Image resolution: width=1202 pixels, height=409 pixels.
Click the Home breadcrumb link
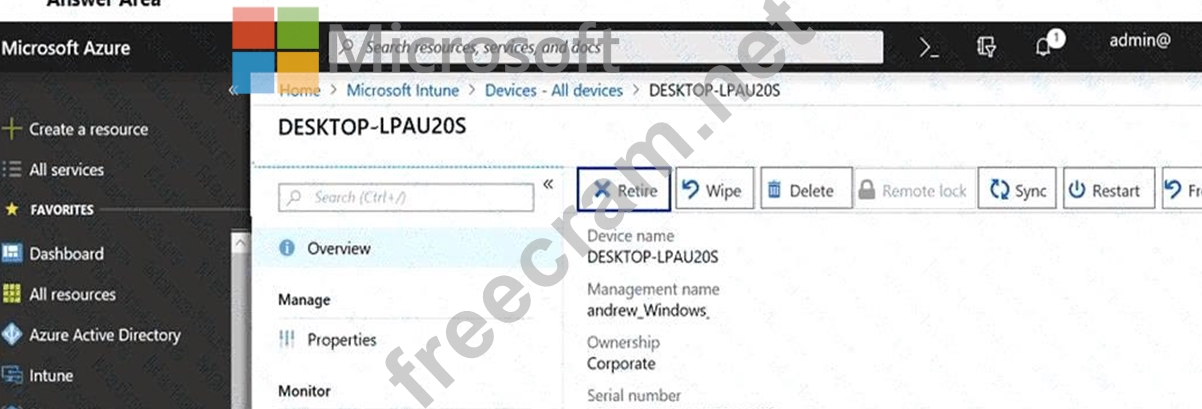pos(300,90)
